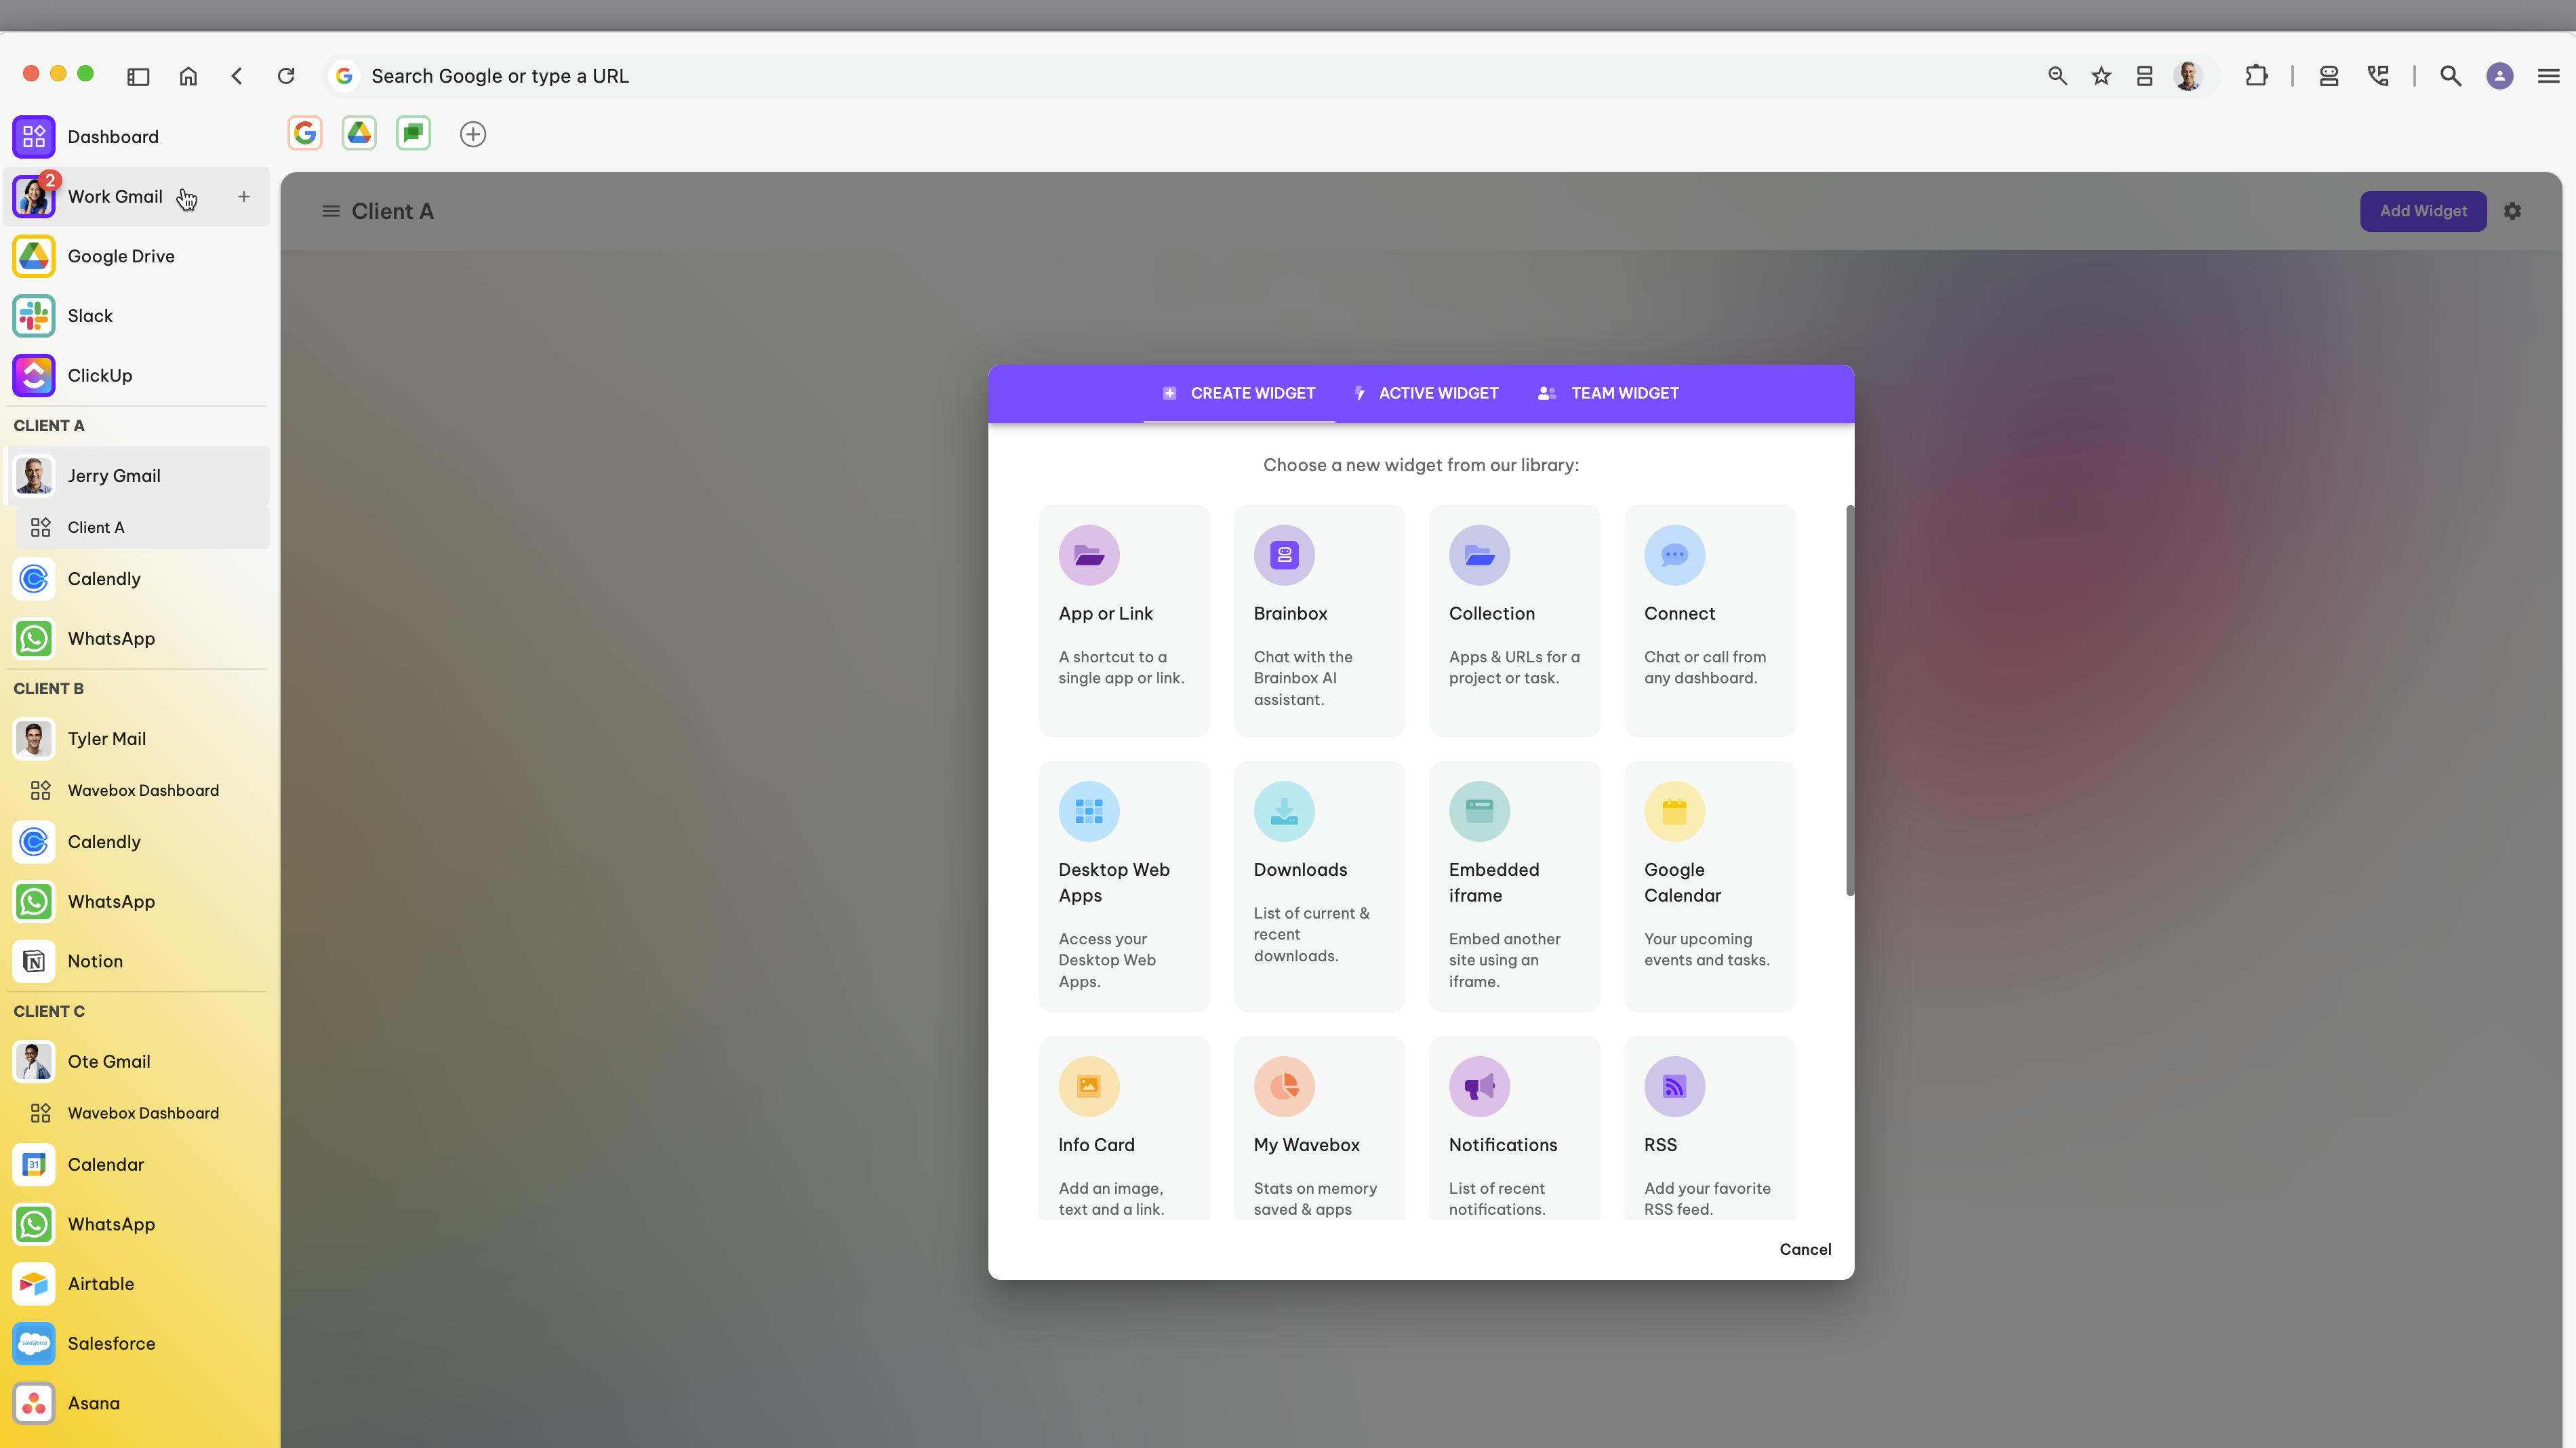Open the purple profile avatar
Image resolution: width=2576 pixels, height=1448 pixels.
coord(2500,76)
